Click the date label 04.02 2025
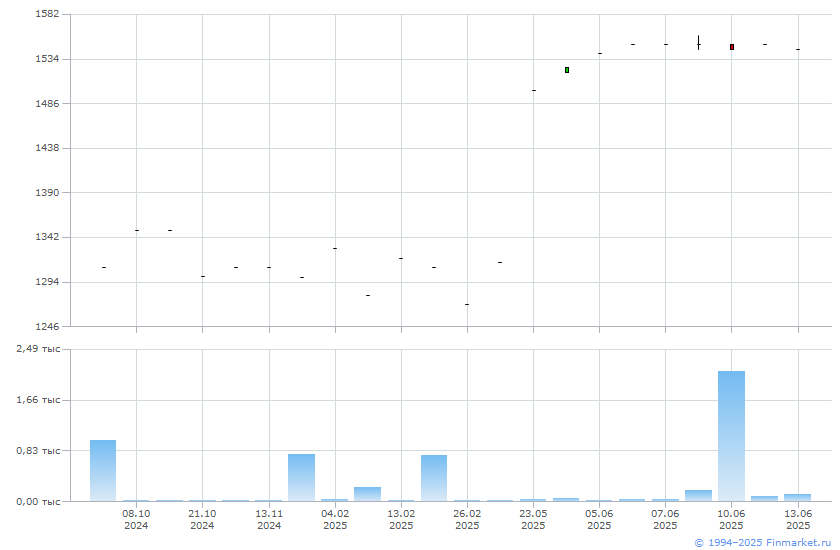 [335, 519]
